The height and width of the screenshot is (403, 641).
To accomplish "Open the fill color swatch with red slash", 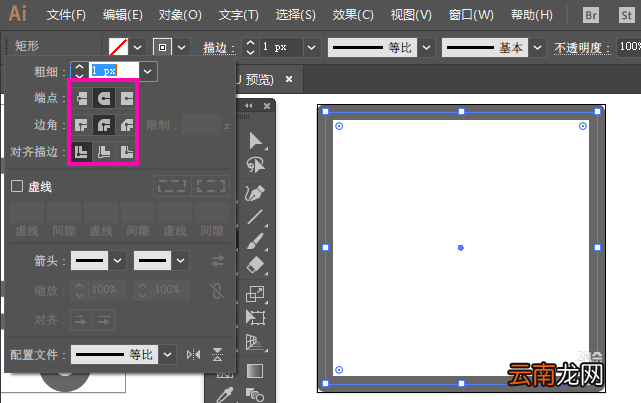I will coord(119,47).
